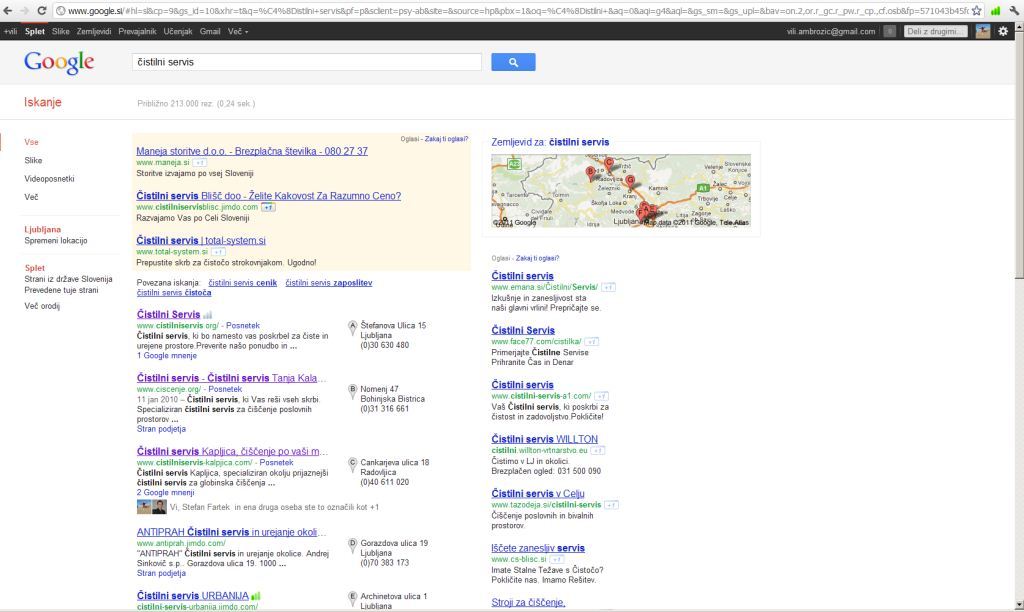Expand the 'Več' dropdown in top bar
The width and height of the screenshot is (1024, 612).
(238, 31)
